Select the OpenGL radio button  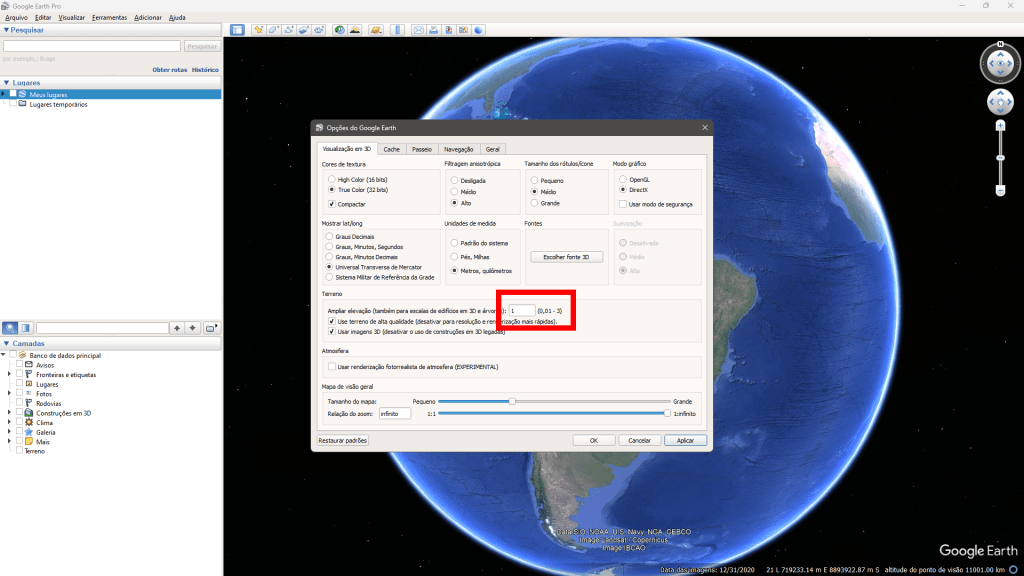[622, 179]
